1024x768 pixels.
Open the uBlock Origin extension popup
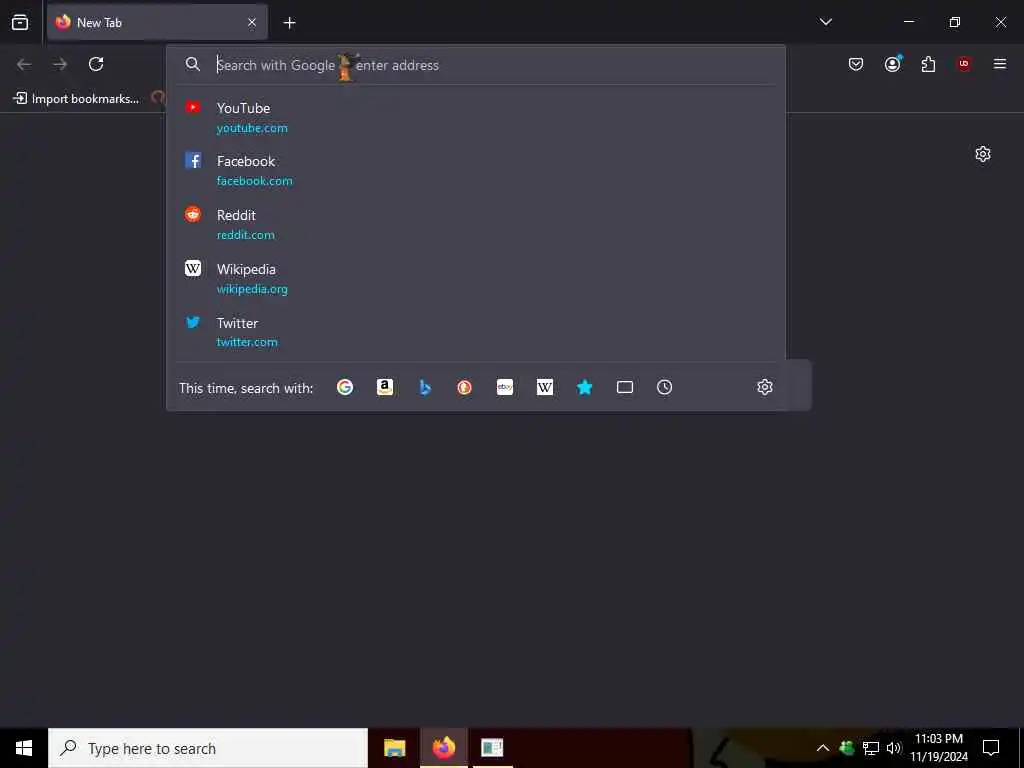pyautogui.click(x=964, y=64)
